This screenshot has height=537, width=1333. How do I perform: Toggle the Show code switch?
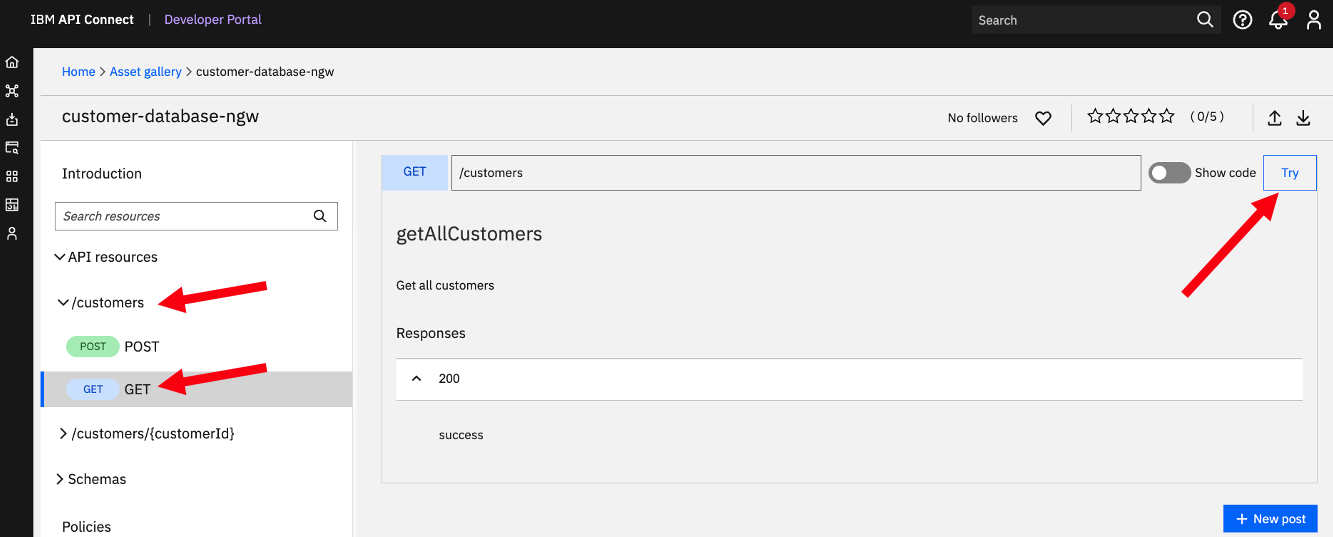pos(1169,173)
